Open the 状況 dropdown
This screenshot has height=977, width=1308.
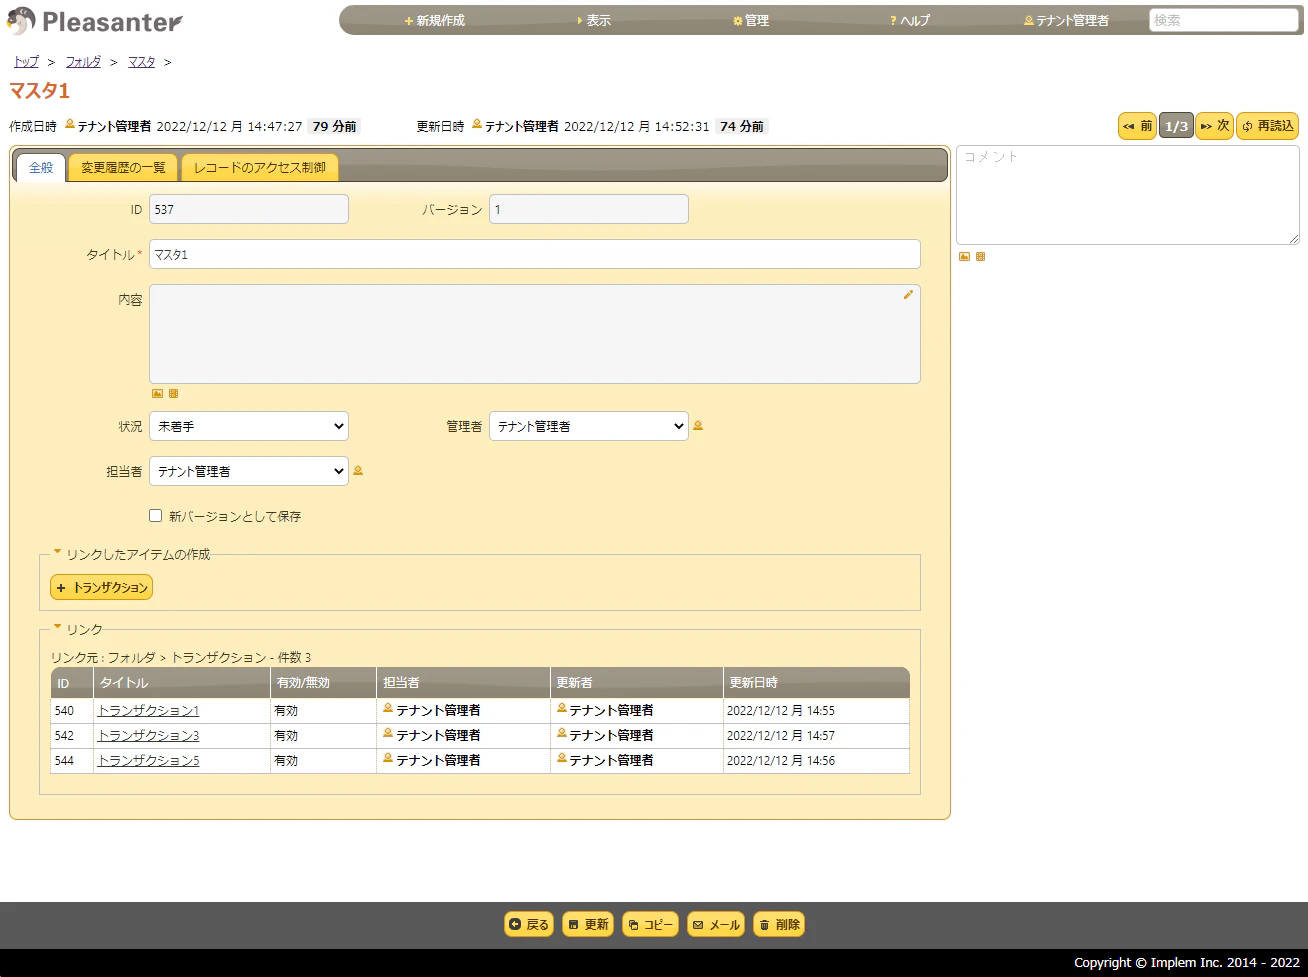(x=249, y=426)
